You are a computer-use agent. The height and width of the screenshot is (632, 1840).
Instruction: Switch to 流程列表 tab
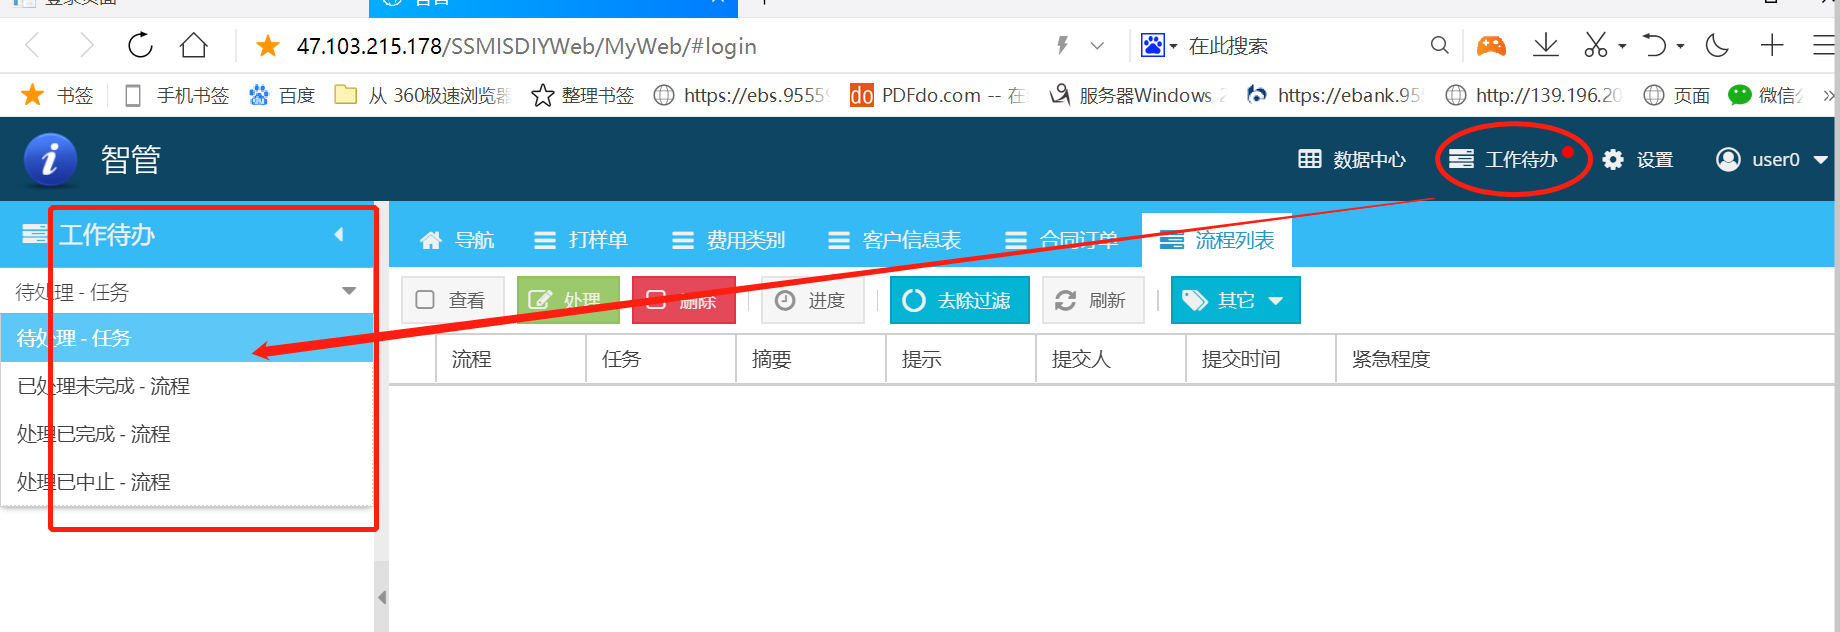tap(1216, 240)
